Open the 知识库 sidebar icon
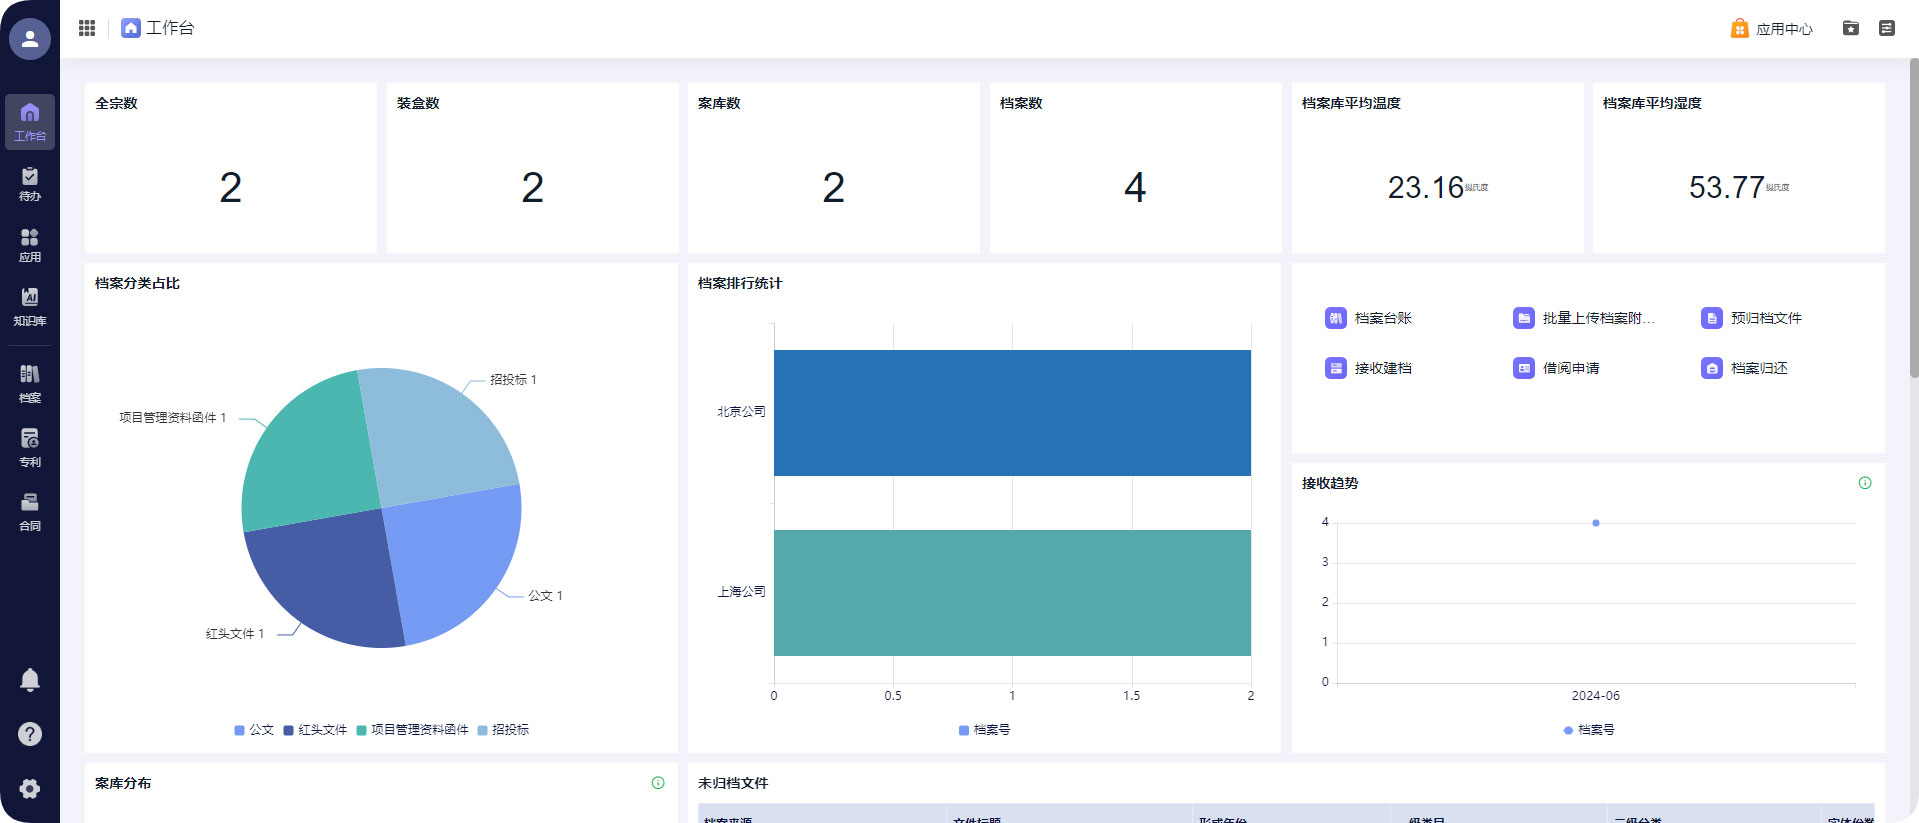1919x823 pixels. (x=30, y=306)
